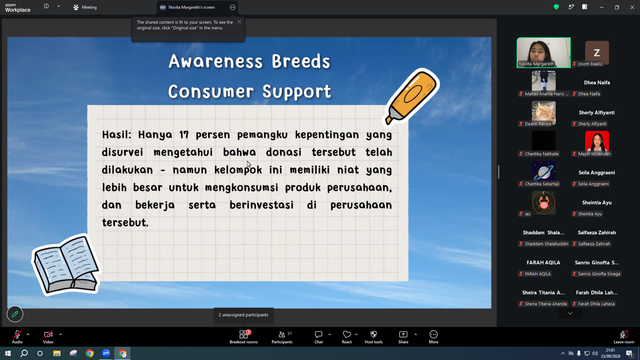Click Leave room
The width and height of the screenshot is (640, 360).
624,337
